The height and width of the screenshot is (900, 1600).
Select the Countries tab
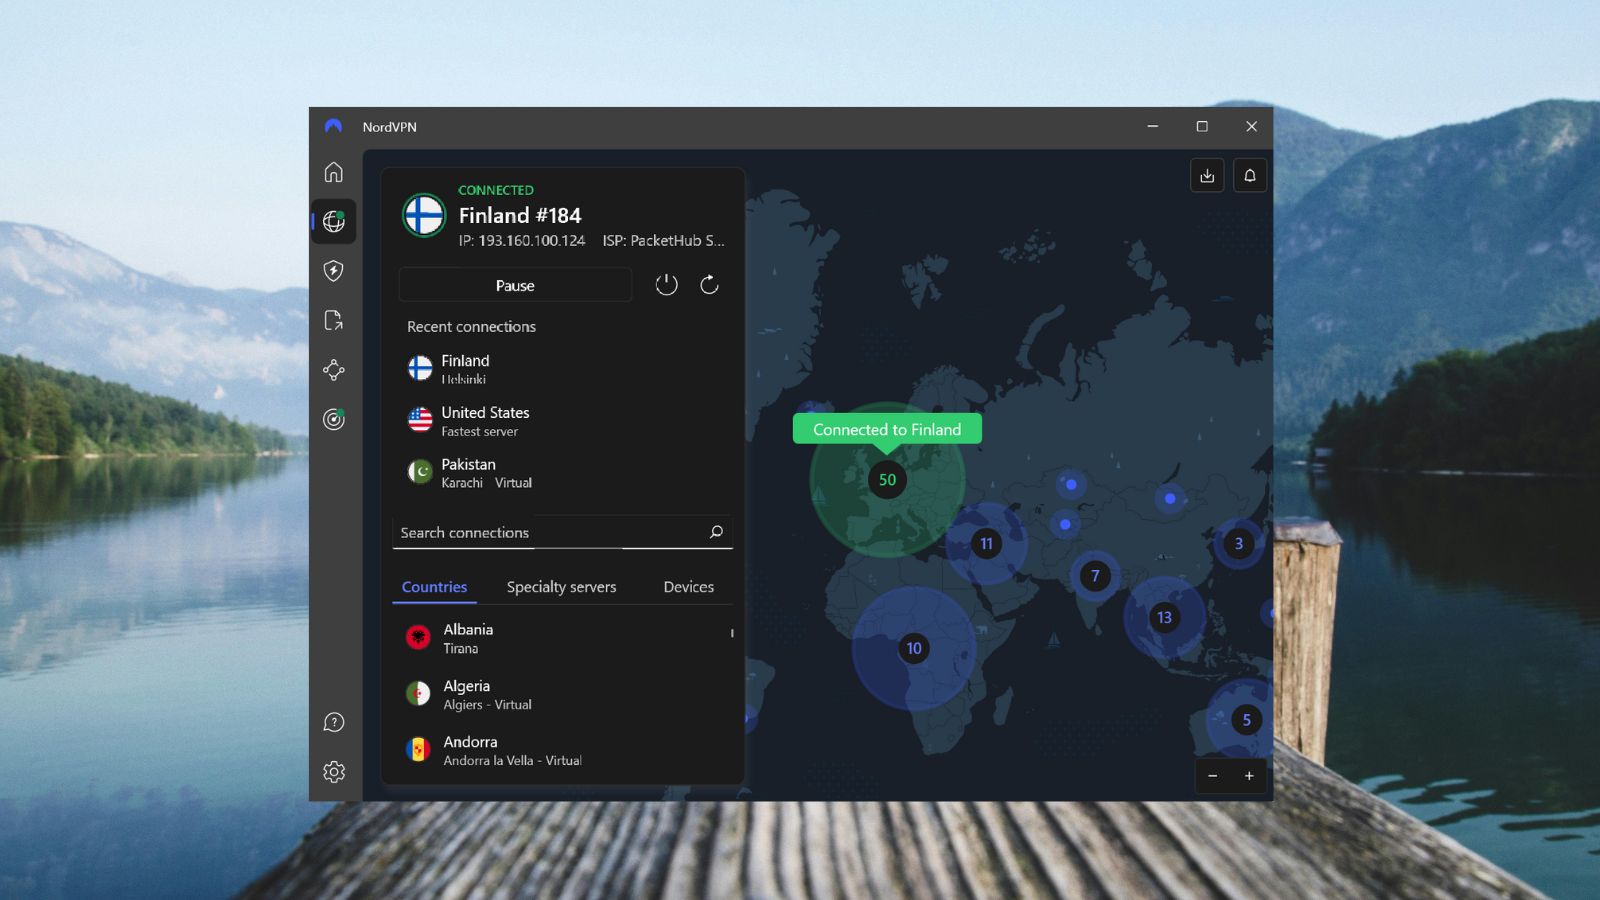click(x=434, y=587)
